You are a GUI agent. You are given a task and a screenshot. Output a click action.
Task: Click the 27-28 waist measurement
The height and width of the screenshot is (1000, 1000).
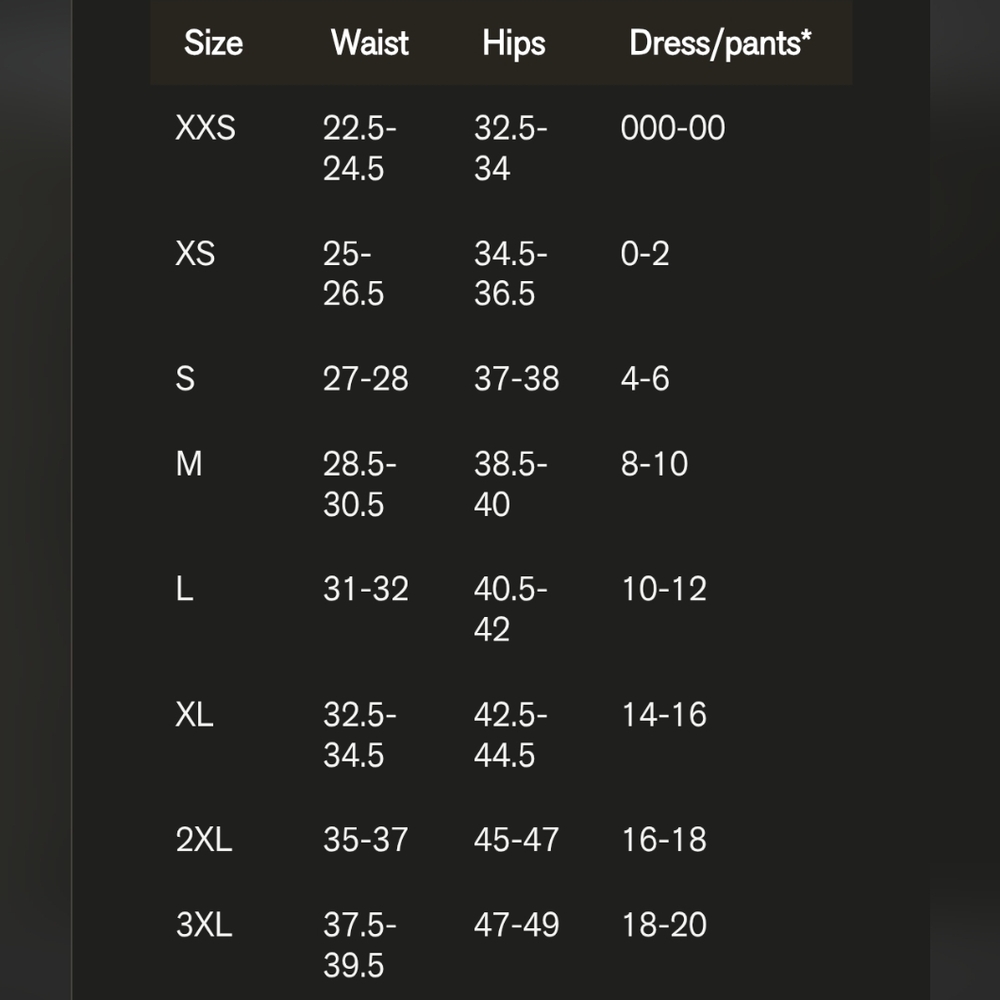(365, 379)
